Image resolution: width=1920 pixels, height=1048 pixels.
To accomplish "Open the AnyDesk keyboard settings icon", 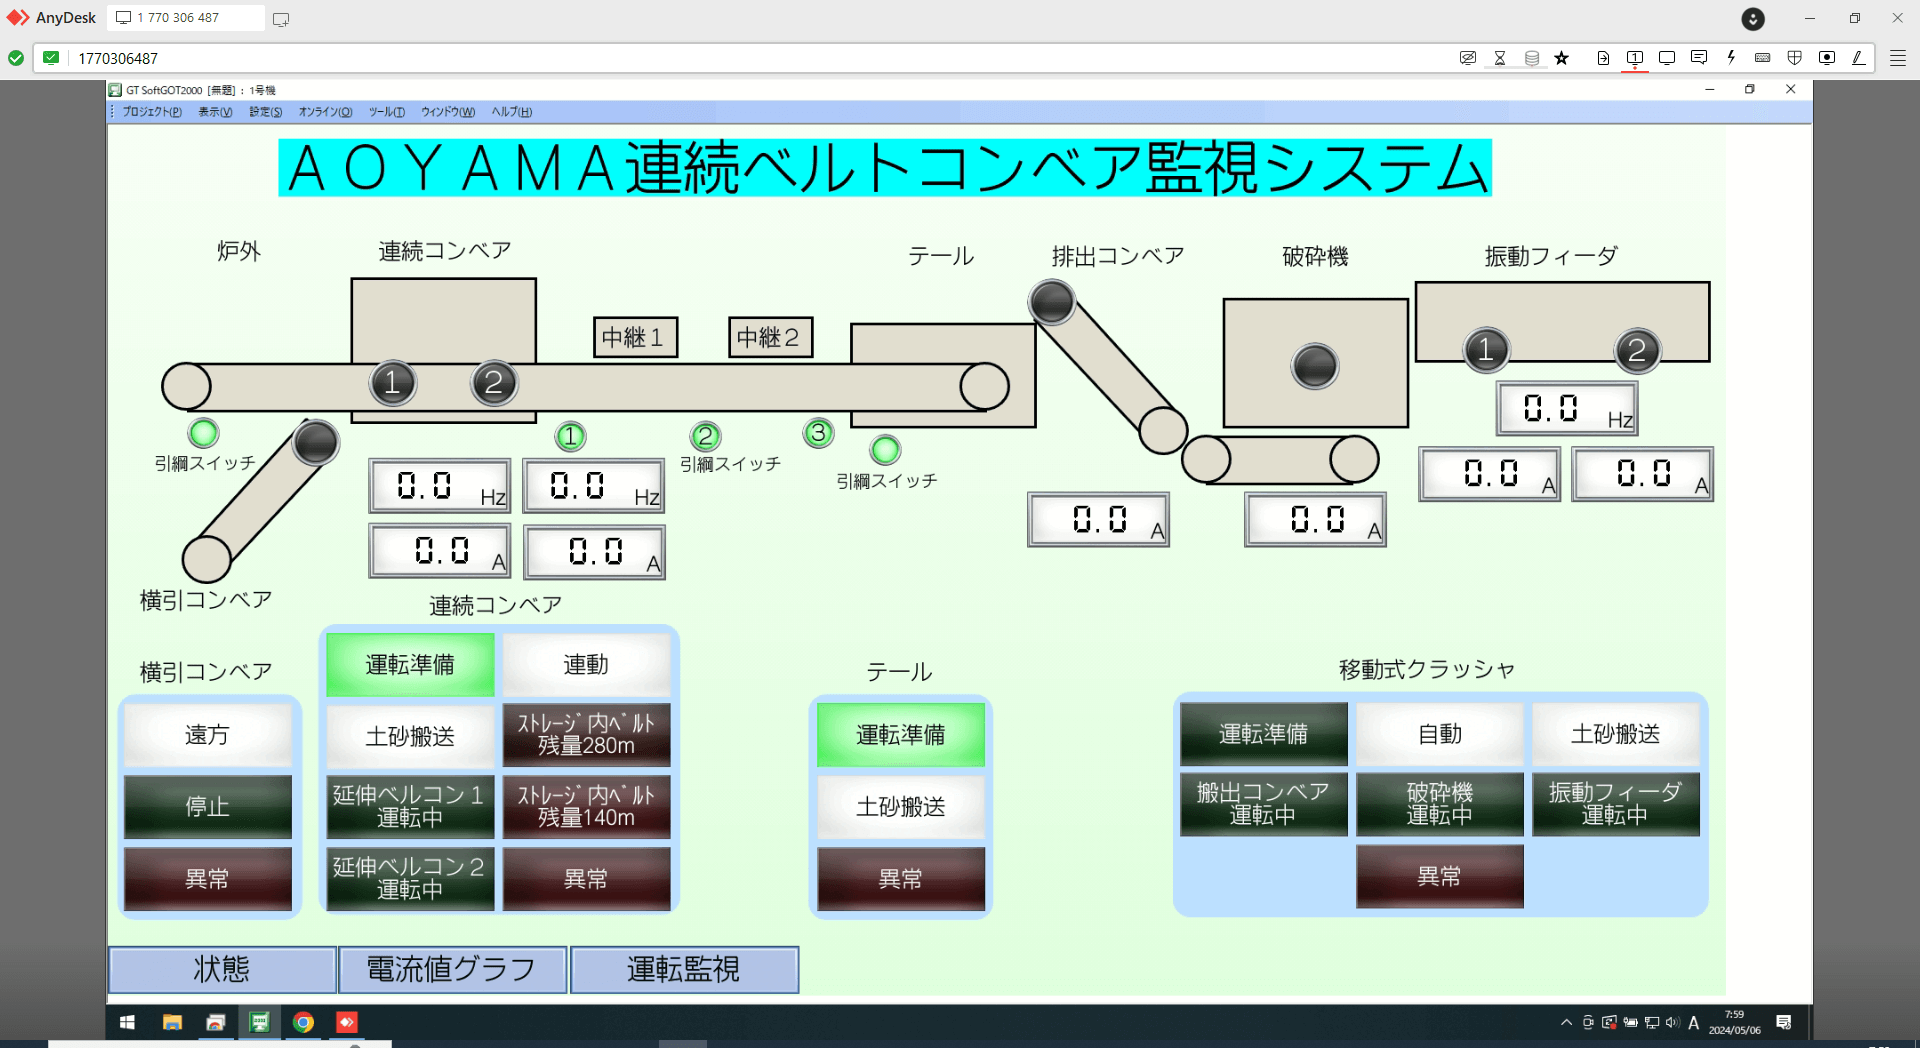I will click(1764, 57).
